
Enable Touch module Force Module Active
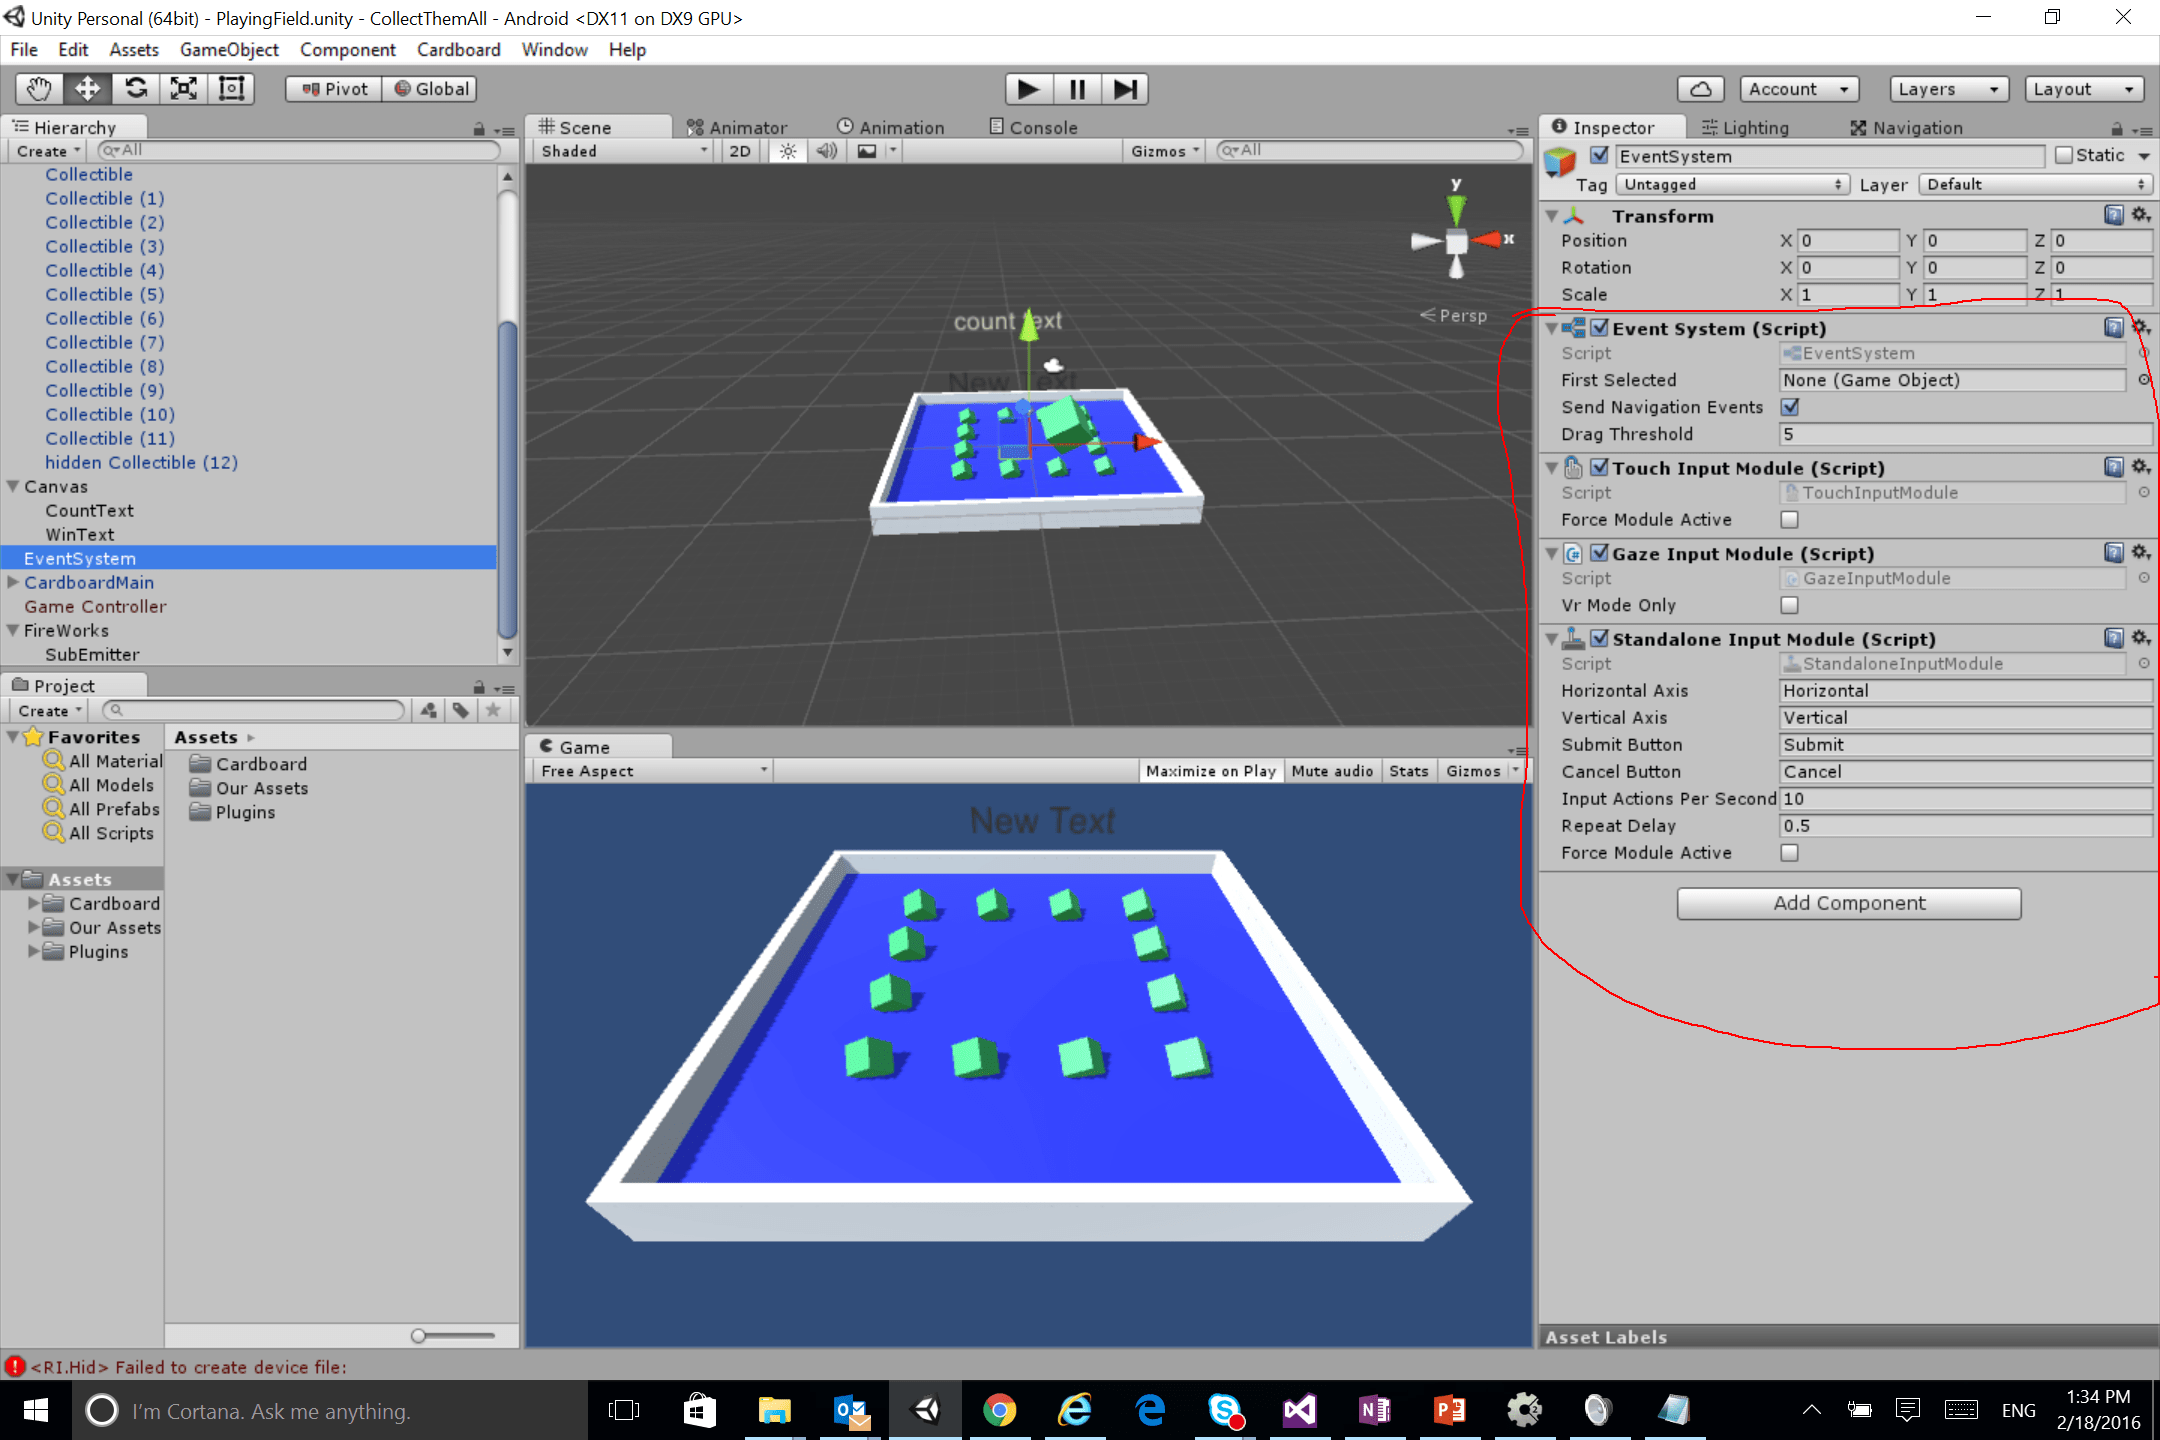pyautogui.click(x=1790, y=520)
